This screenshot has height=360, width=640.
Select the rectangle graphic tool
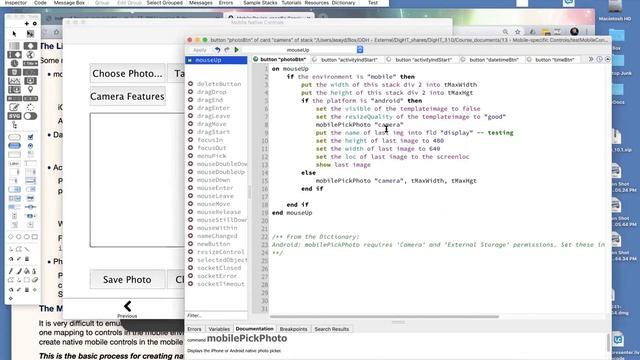[35, 237]
